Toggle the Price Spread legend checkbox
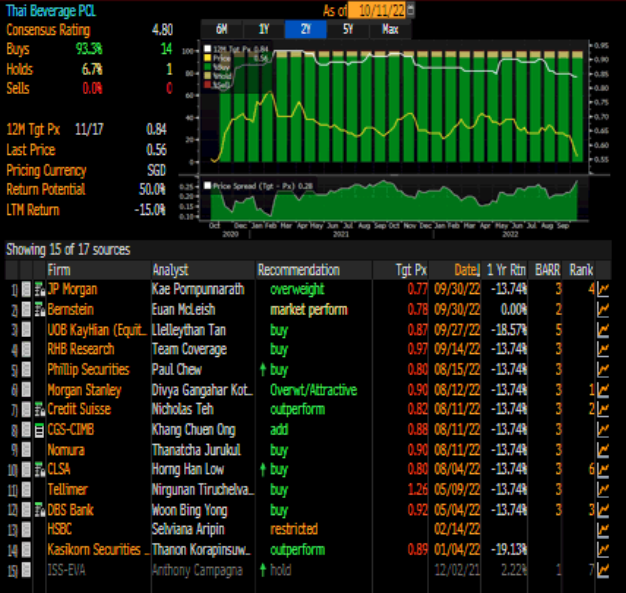 click(x=208, y=186)
